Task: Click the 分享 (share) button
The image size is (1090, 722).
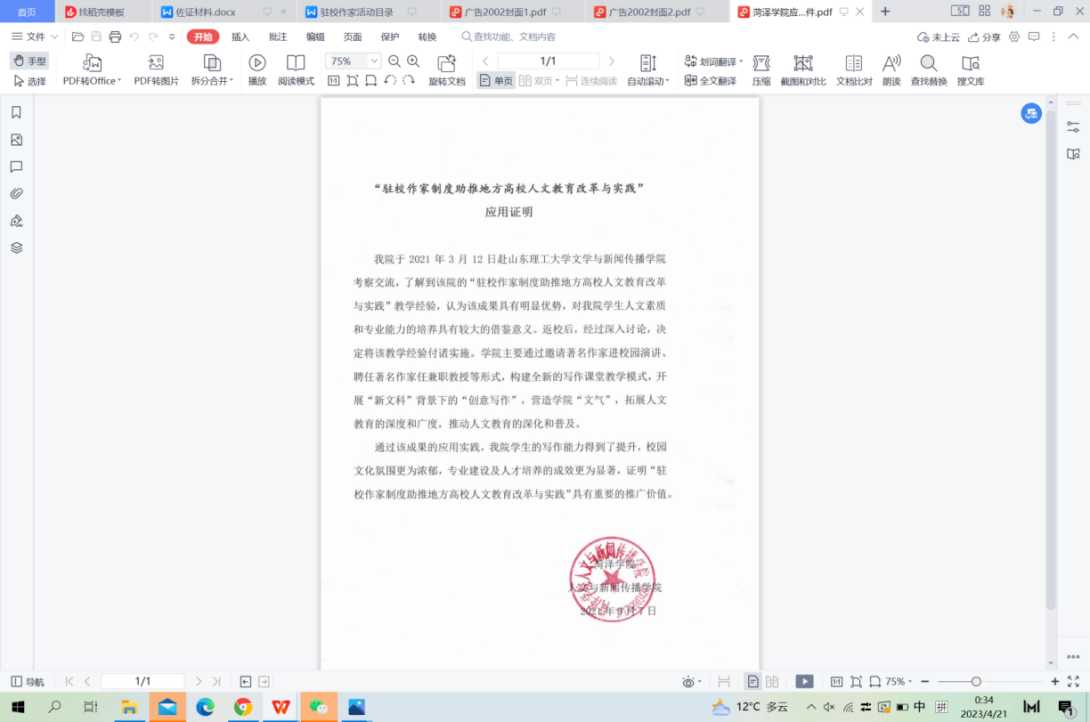Action: (984, 37)
